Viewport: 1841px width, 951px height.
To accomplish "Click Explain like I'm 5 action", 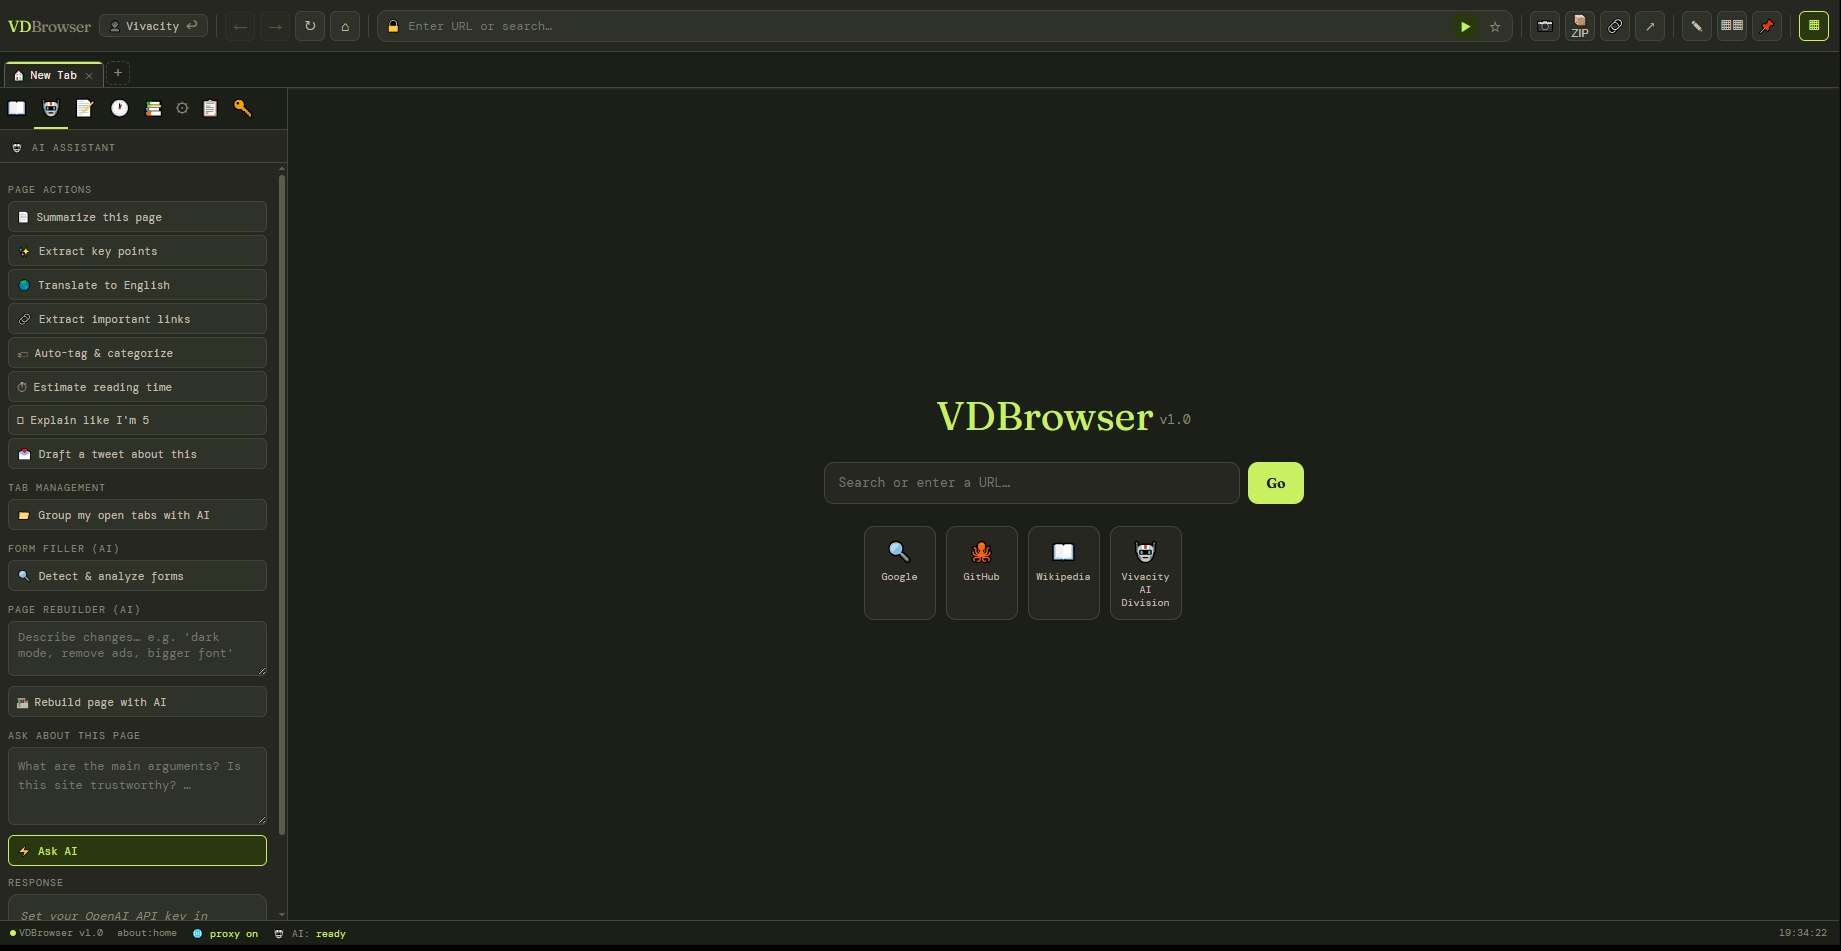I will coord(137,420).
